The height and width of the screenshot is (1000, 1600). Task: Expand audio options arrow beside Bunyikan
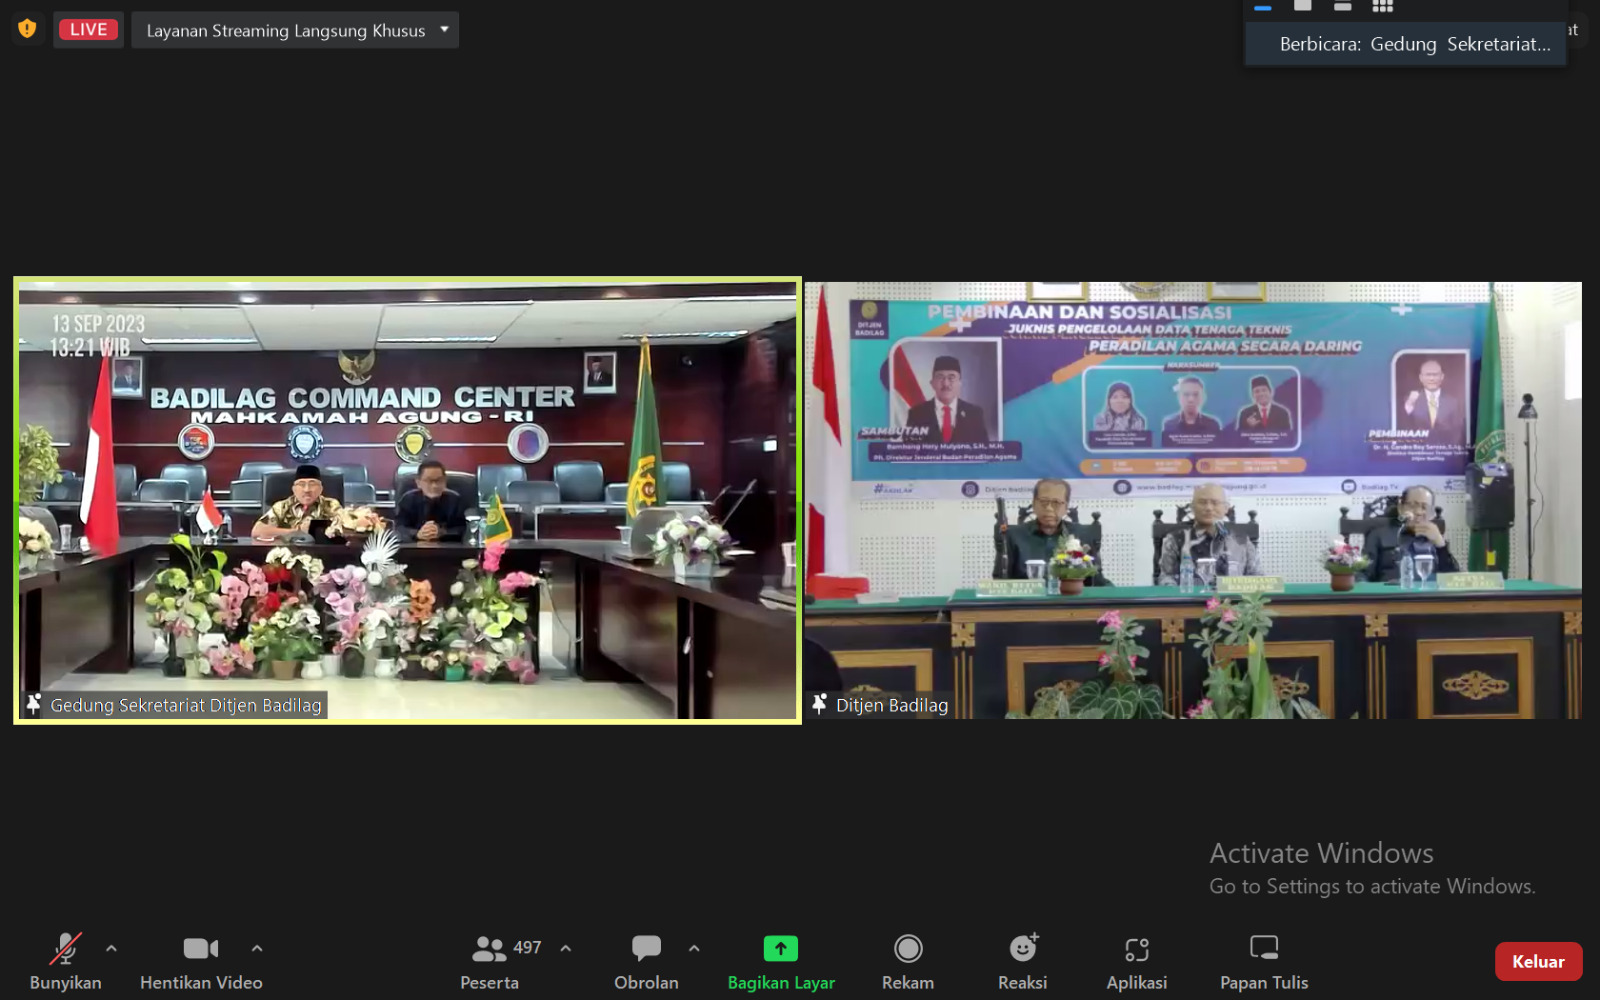point(111,948)
